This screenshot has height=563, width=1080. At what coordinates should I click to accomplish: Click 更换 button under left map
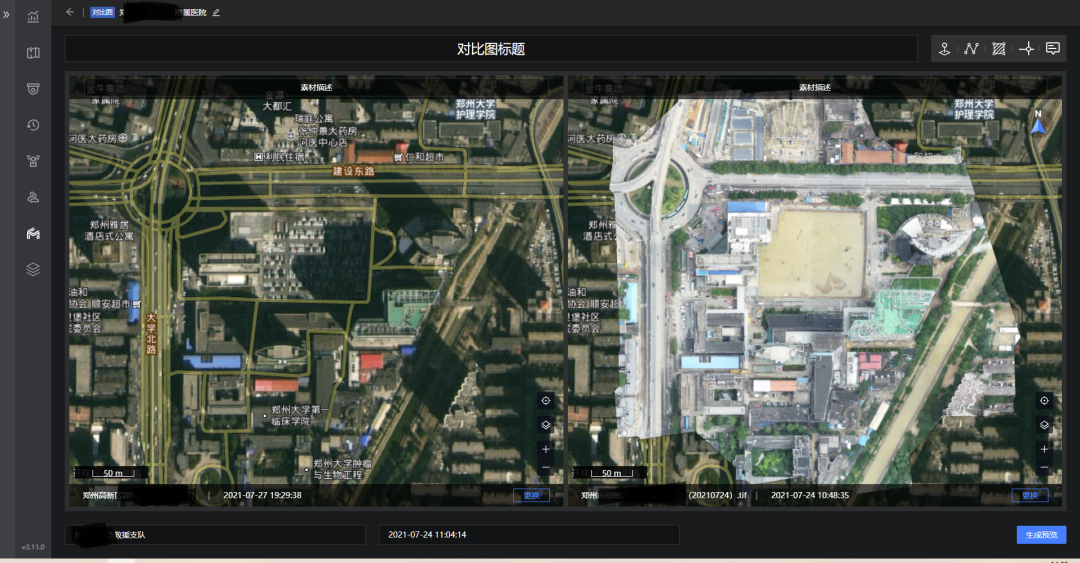coord(531,495)
